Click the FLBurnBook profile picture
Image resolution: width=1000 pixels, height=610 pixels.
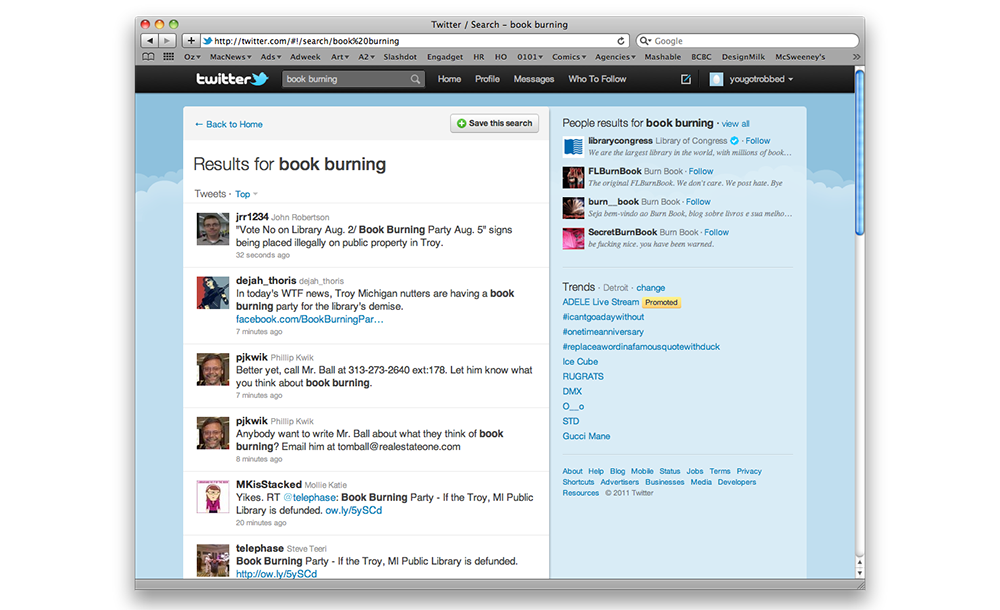(x=573, y=177)
